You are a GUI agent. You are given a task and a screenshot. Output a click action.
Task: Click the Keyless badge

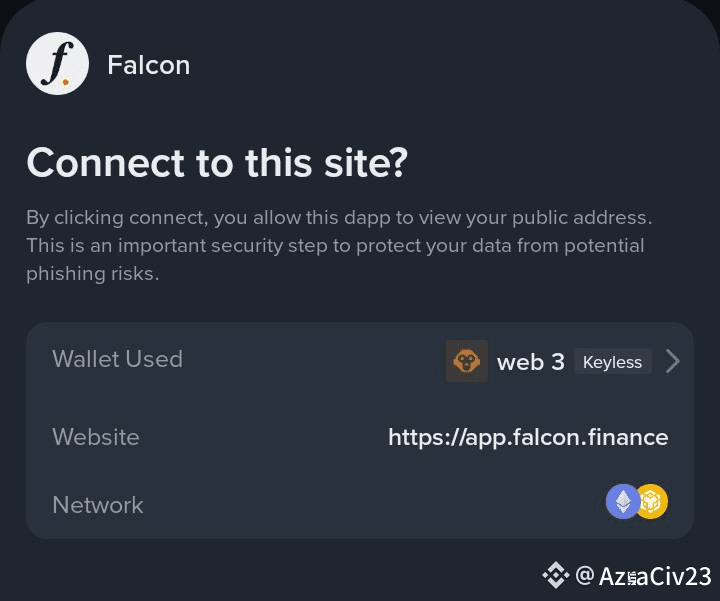tap(612, 362)
